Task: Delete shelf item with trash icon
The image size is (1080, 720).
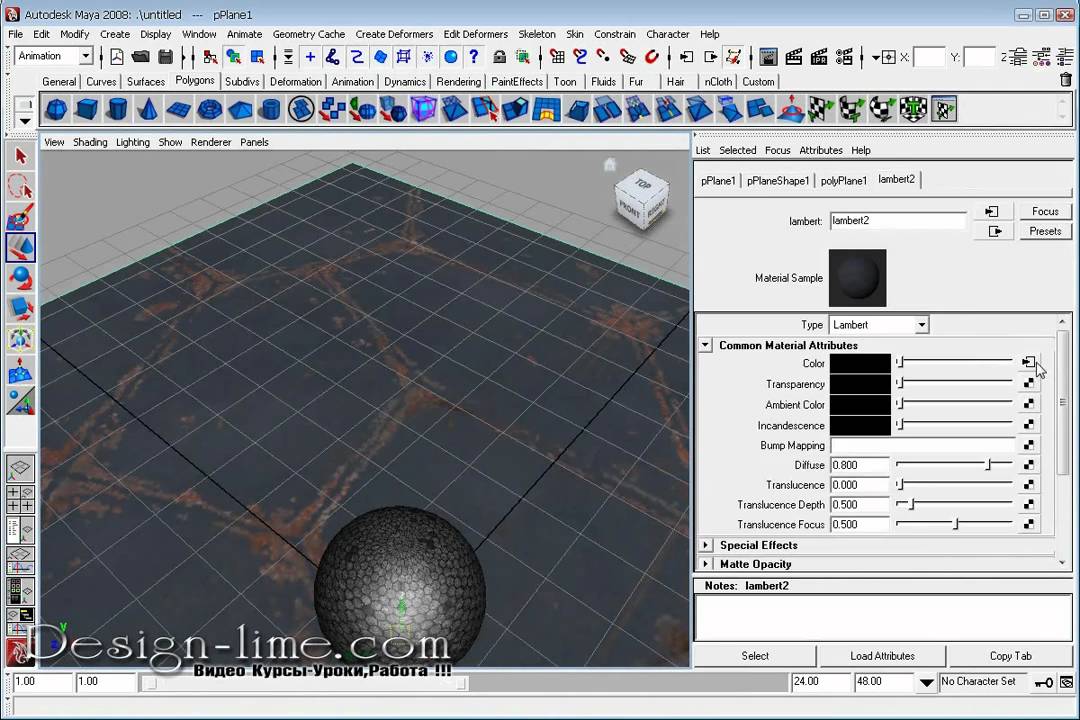Action: click(x=1065, y=81)
